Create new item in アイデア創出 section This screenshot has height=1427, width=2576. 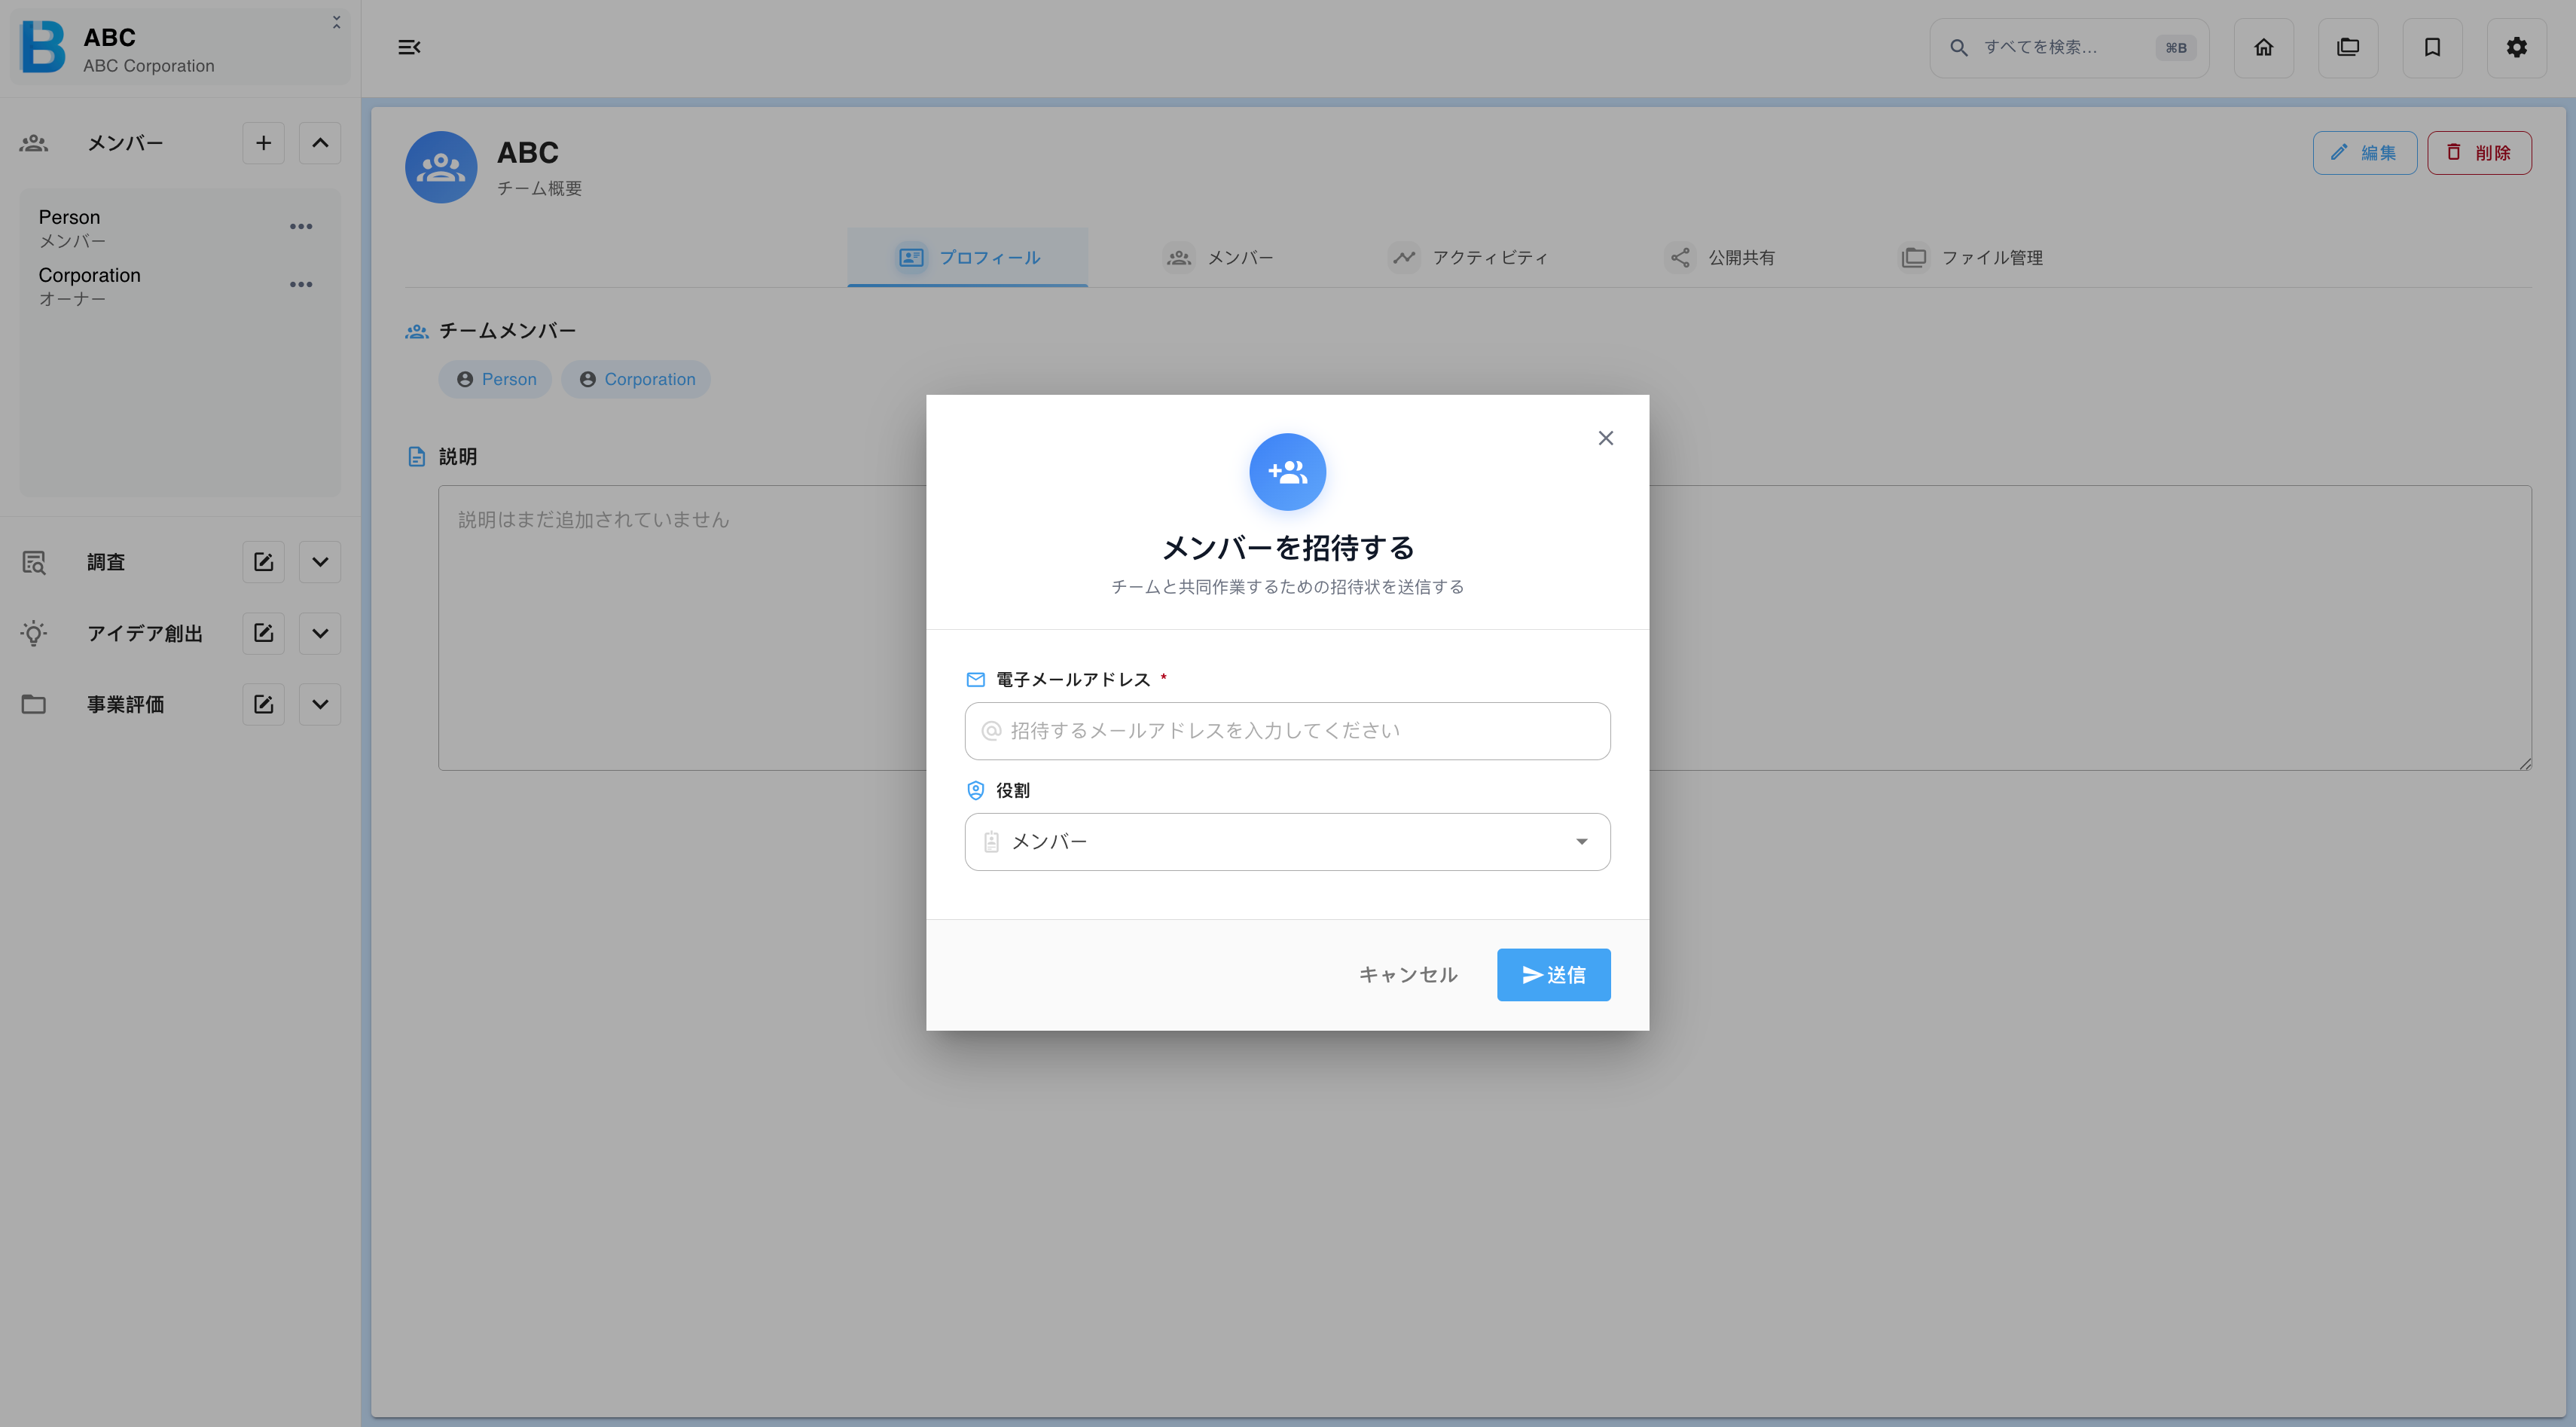tap(263, 633)
